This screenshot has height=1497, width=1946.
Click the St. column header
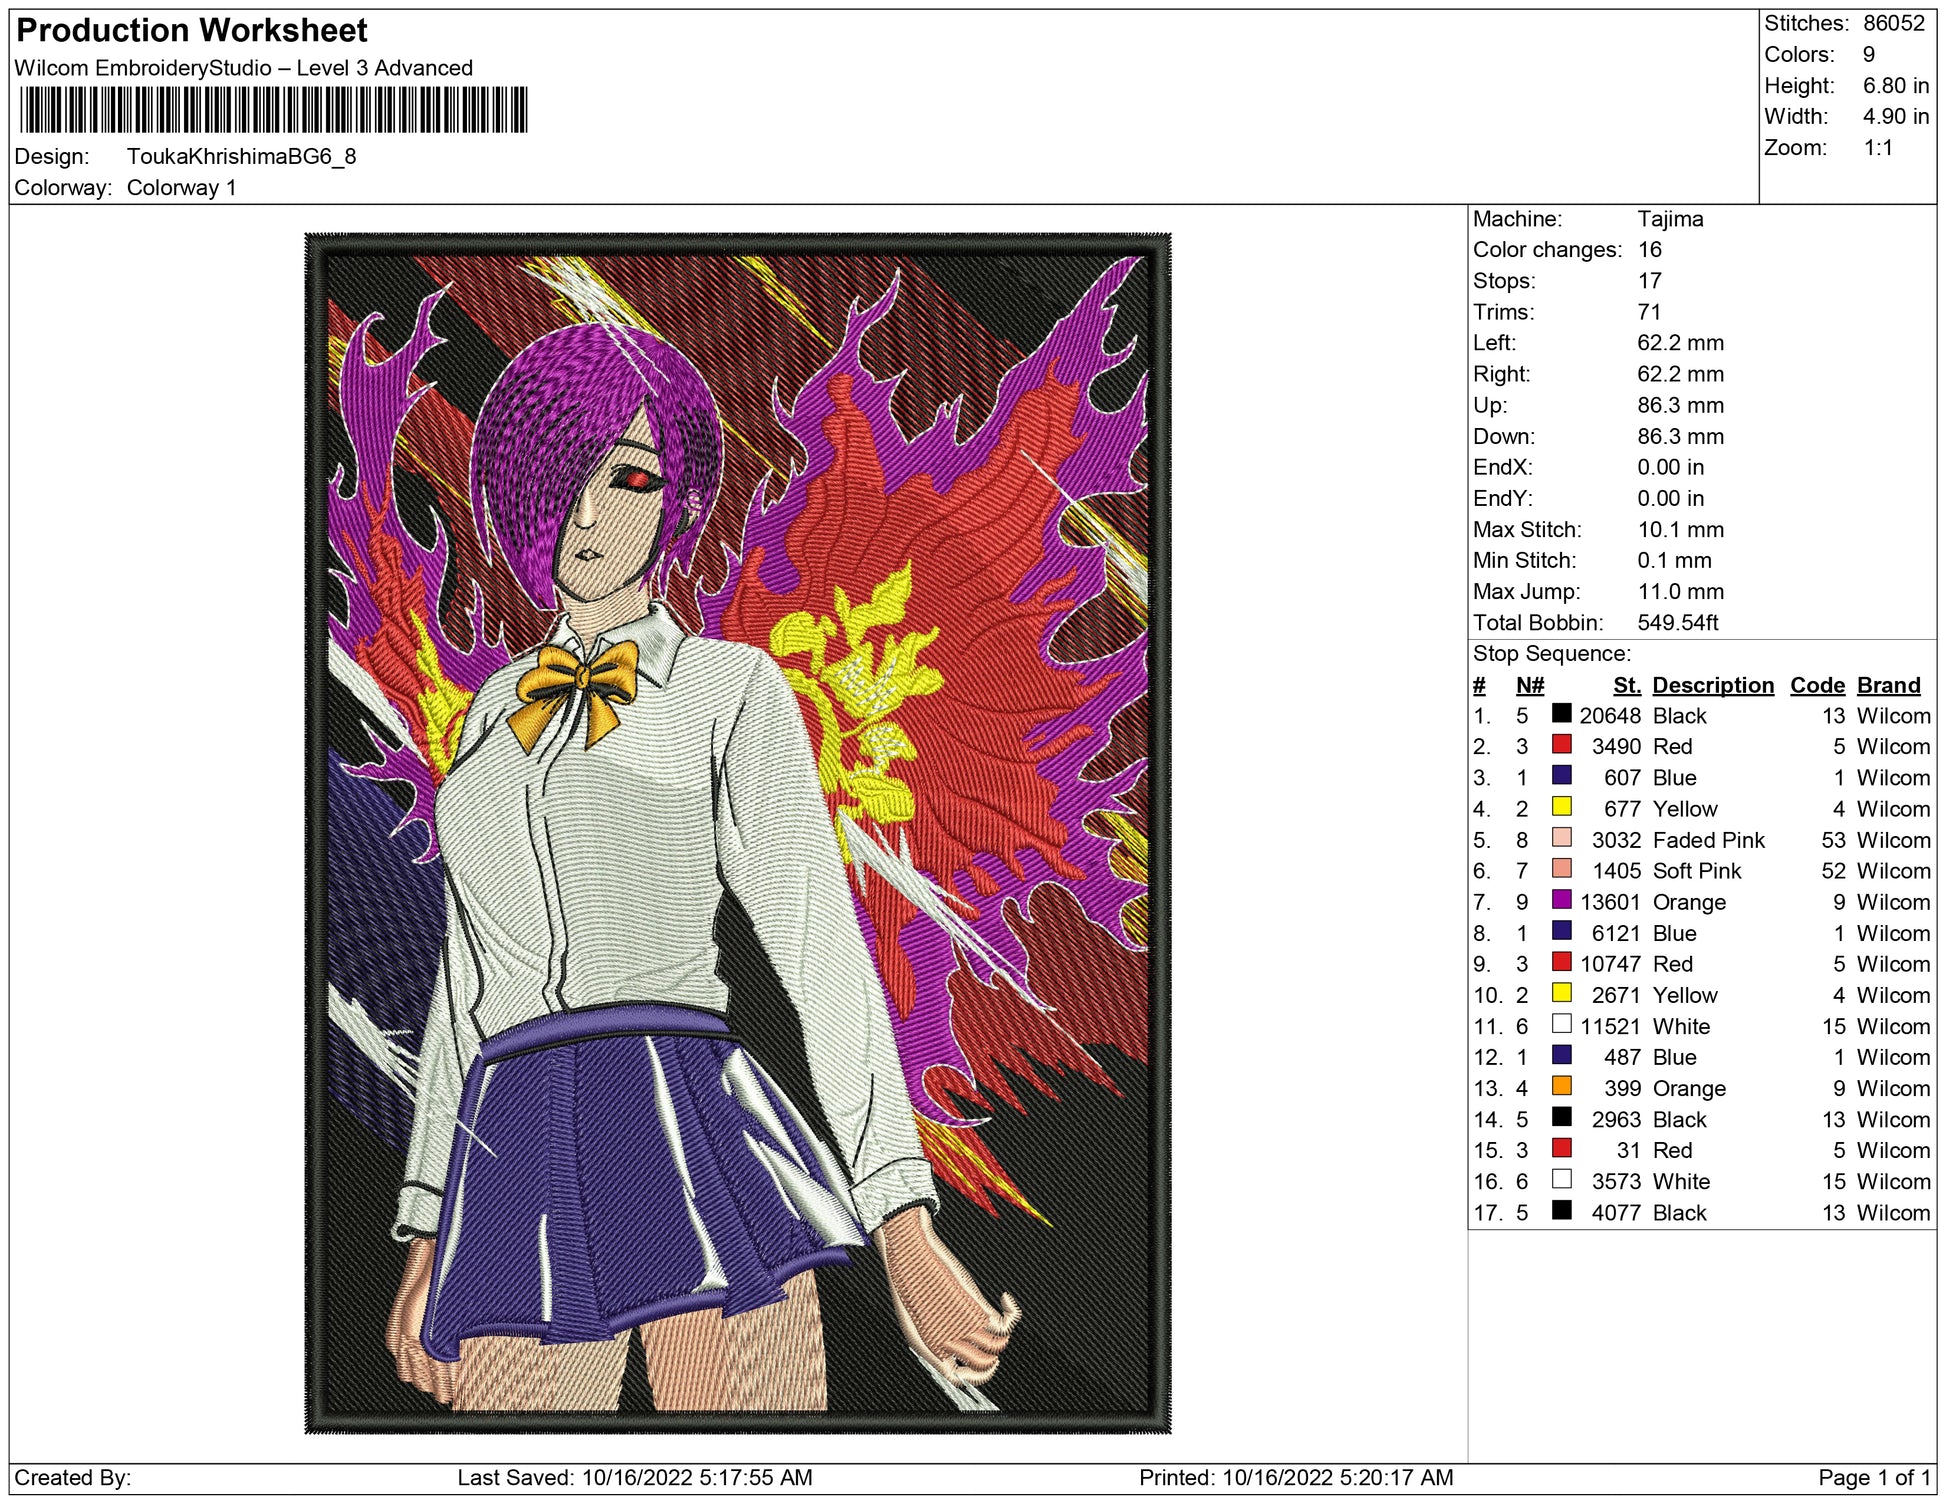[x=1626, y=685]
